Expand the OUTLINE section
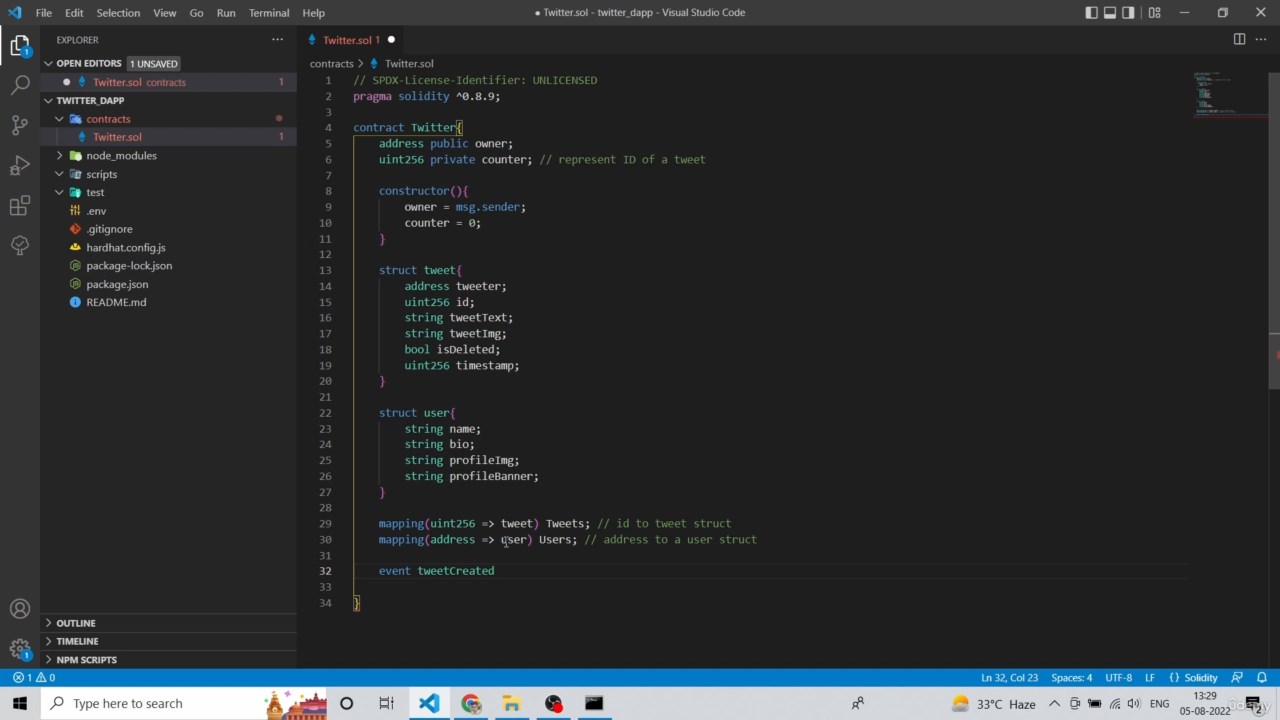This screenshot has width=1280, height=720. pos(76,623)
